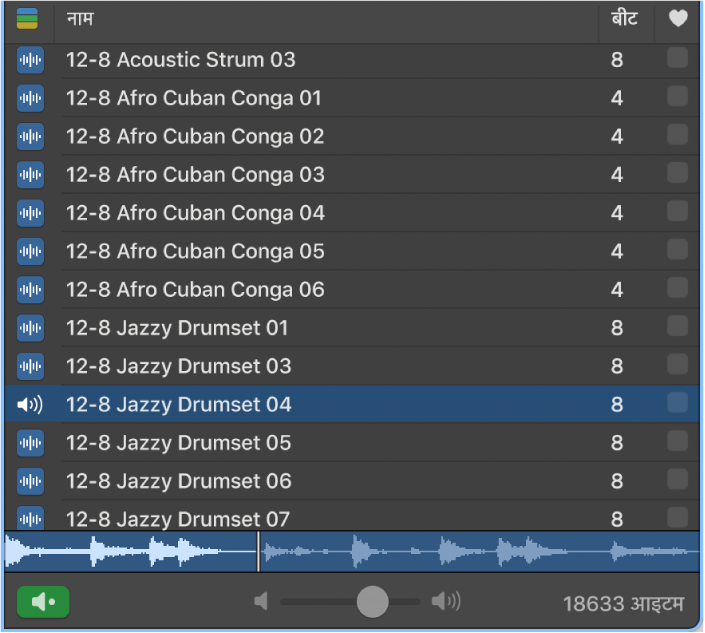The height and width of the screenshot is (633, 705).
Task: Select the 12-8 Afro Cuban Conga 02 loop
Action: 195,136
